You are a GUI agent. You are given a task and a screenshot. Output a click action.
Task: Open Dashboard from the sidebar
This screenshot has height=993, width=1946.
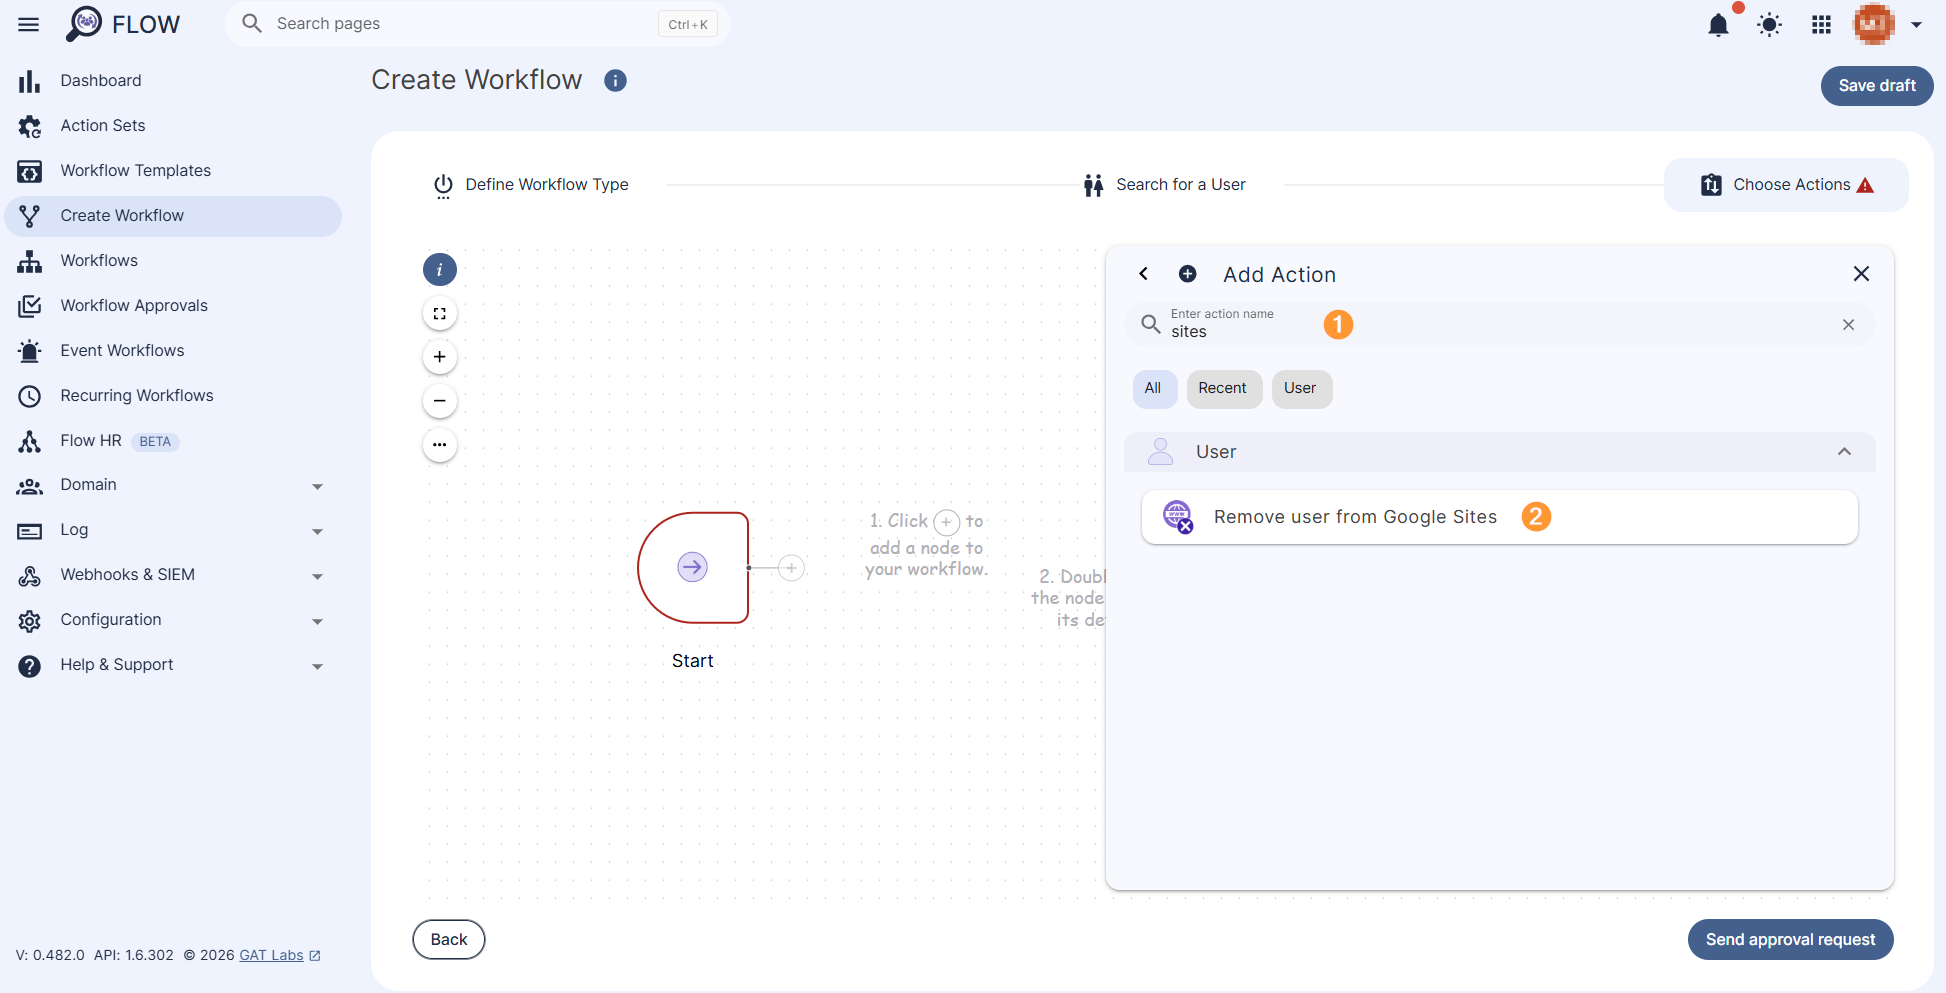point(173,81)
